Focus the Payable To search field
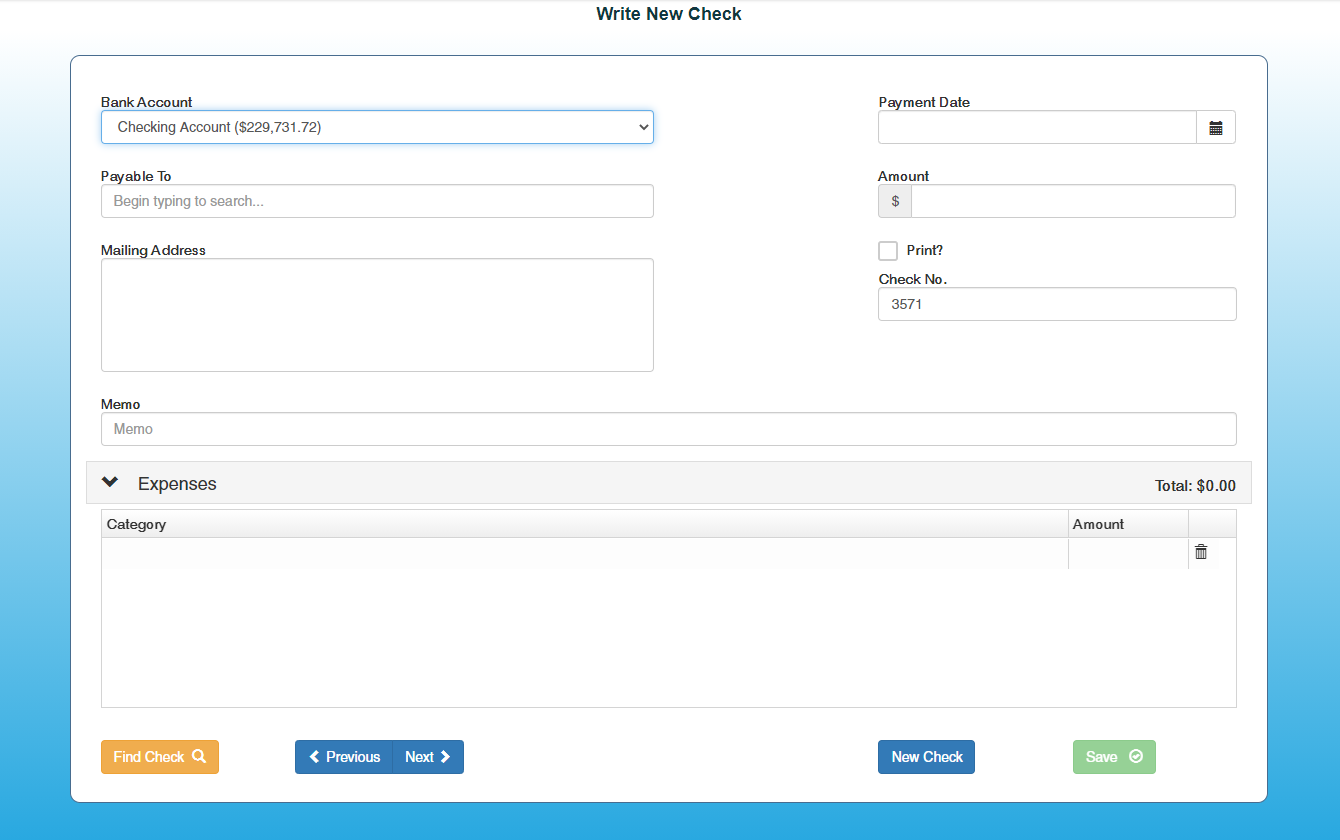1340x840 pixels. (x=377, y=201)
